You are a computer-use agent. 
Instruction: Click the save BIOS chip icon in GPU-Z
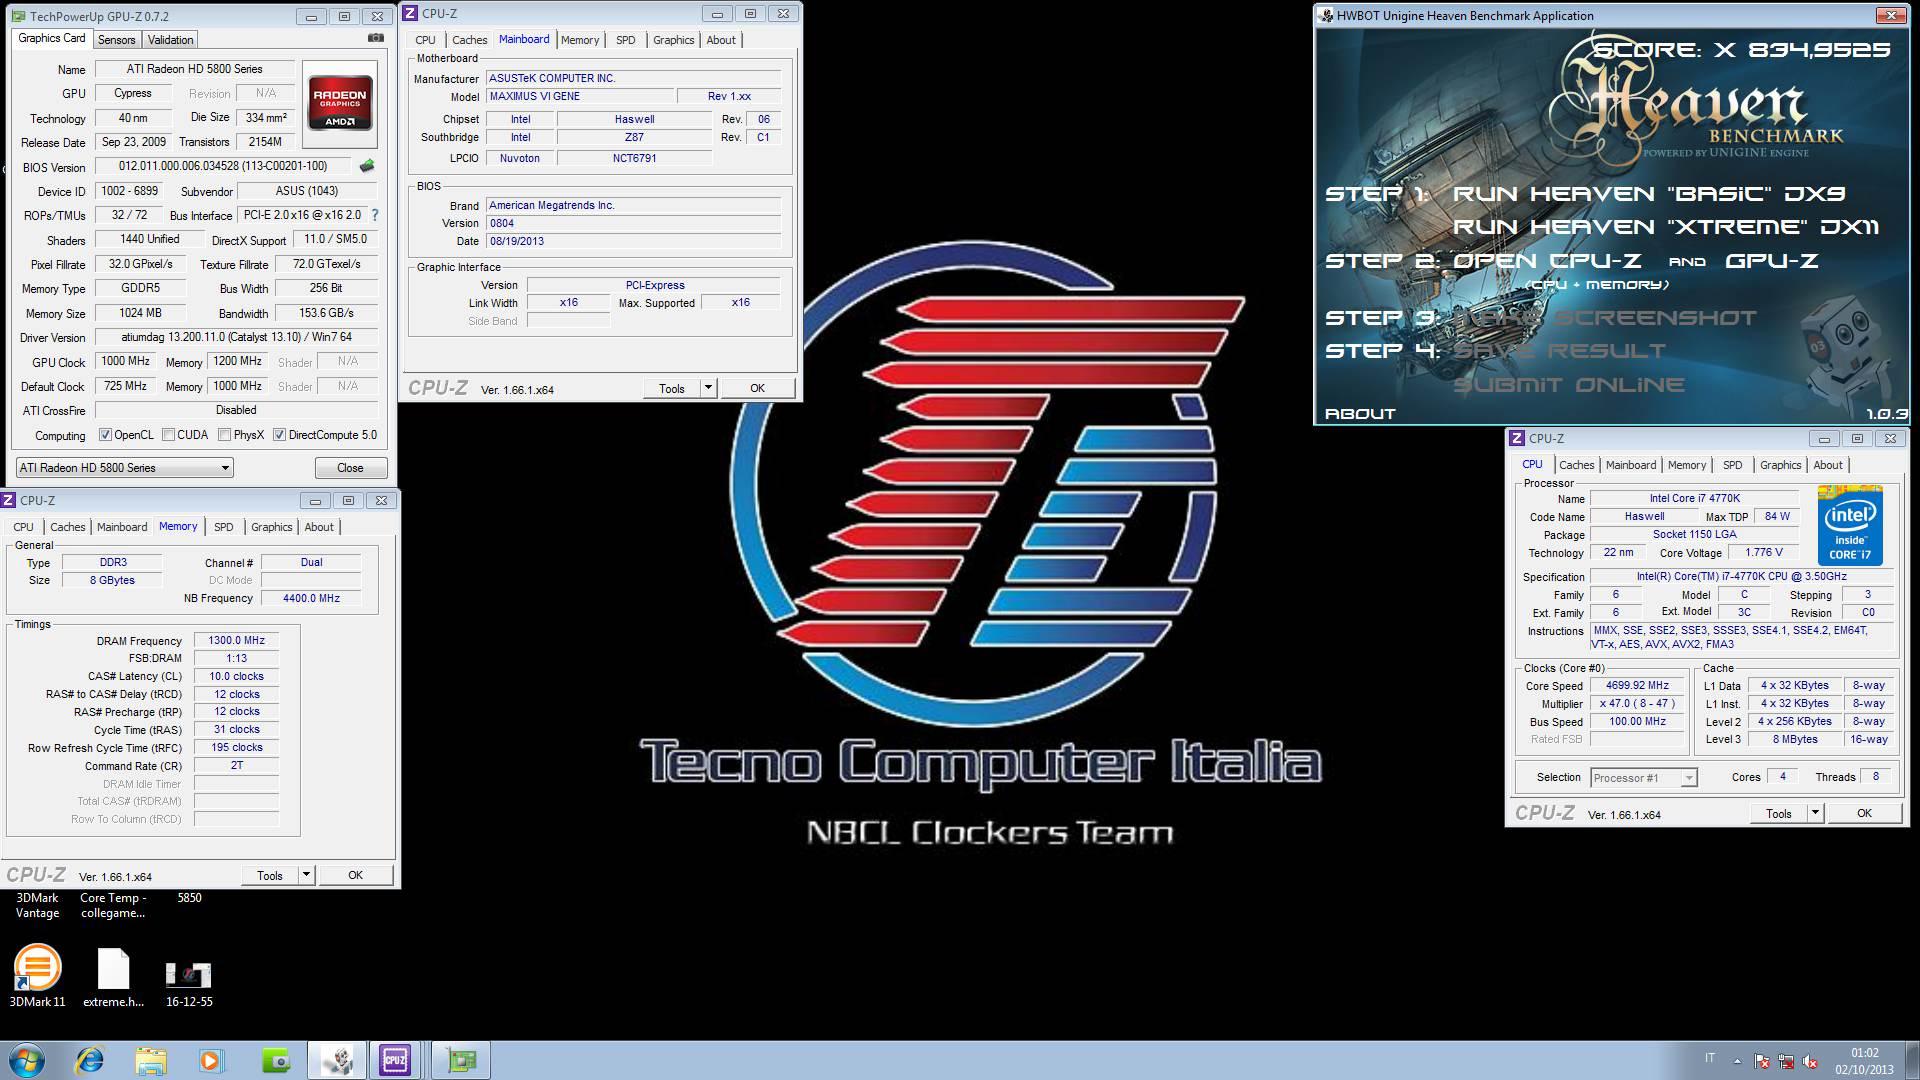[x=367, y=166]
